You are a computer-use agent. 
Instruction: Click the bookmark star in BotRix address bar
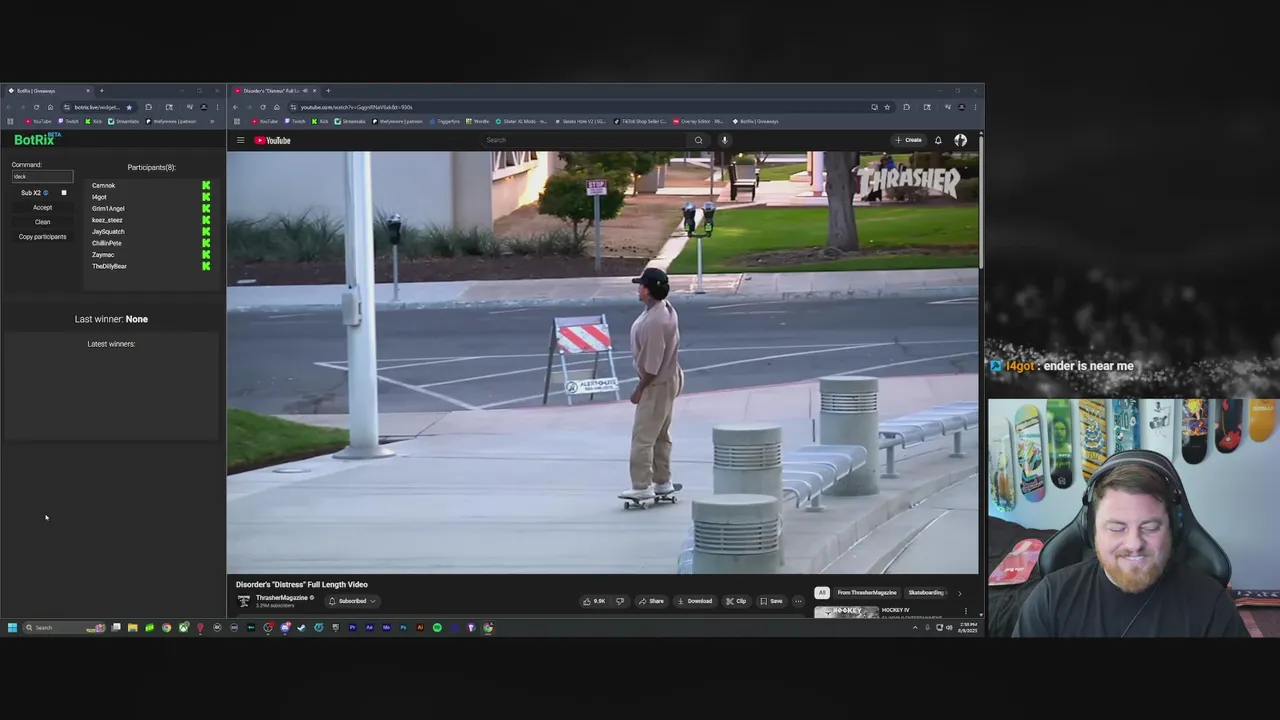point(129,107)
